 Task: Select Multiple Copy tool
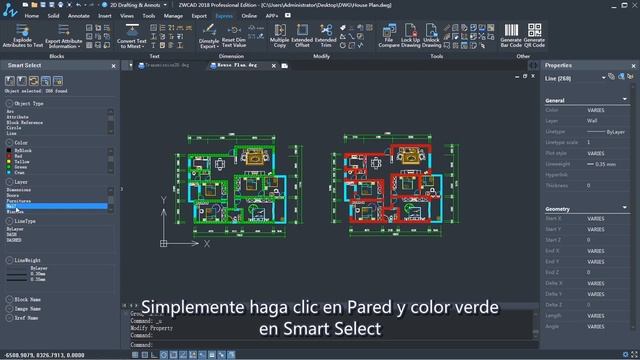click(x=280, y=36)
